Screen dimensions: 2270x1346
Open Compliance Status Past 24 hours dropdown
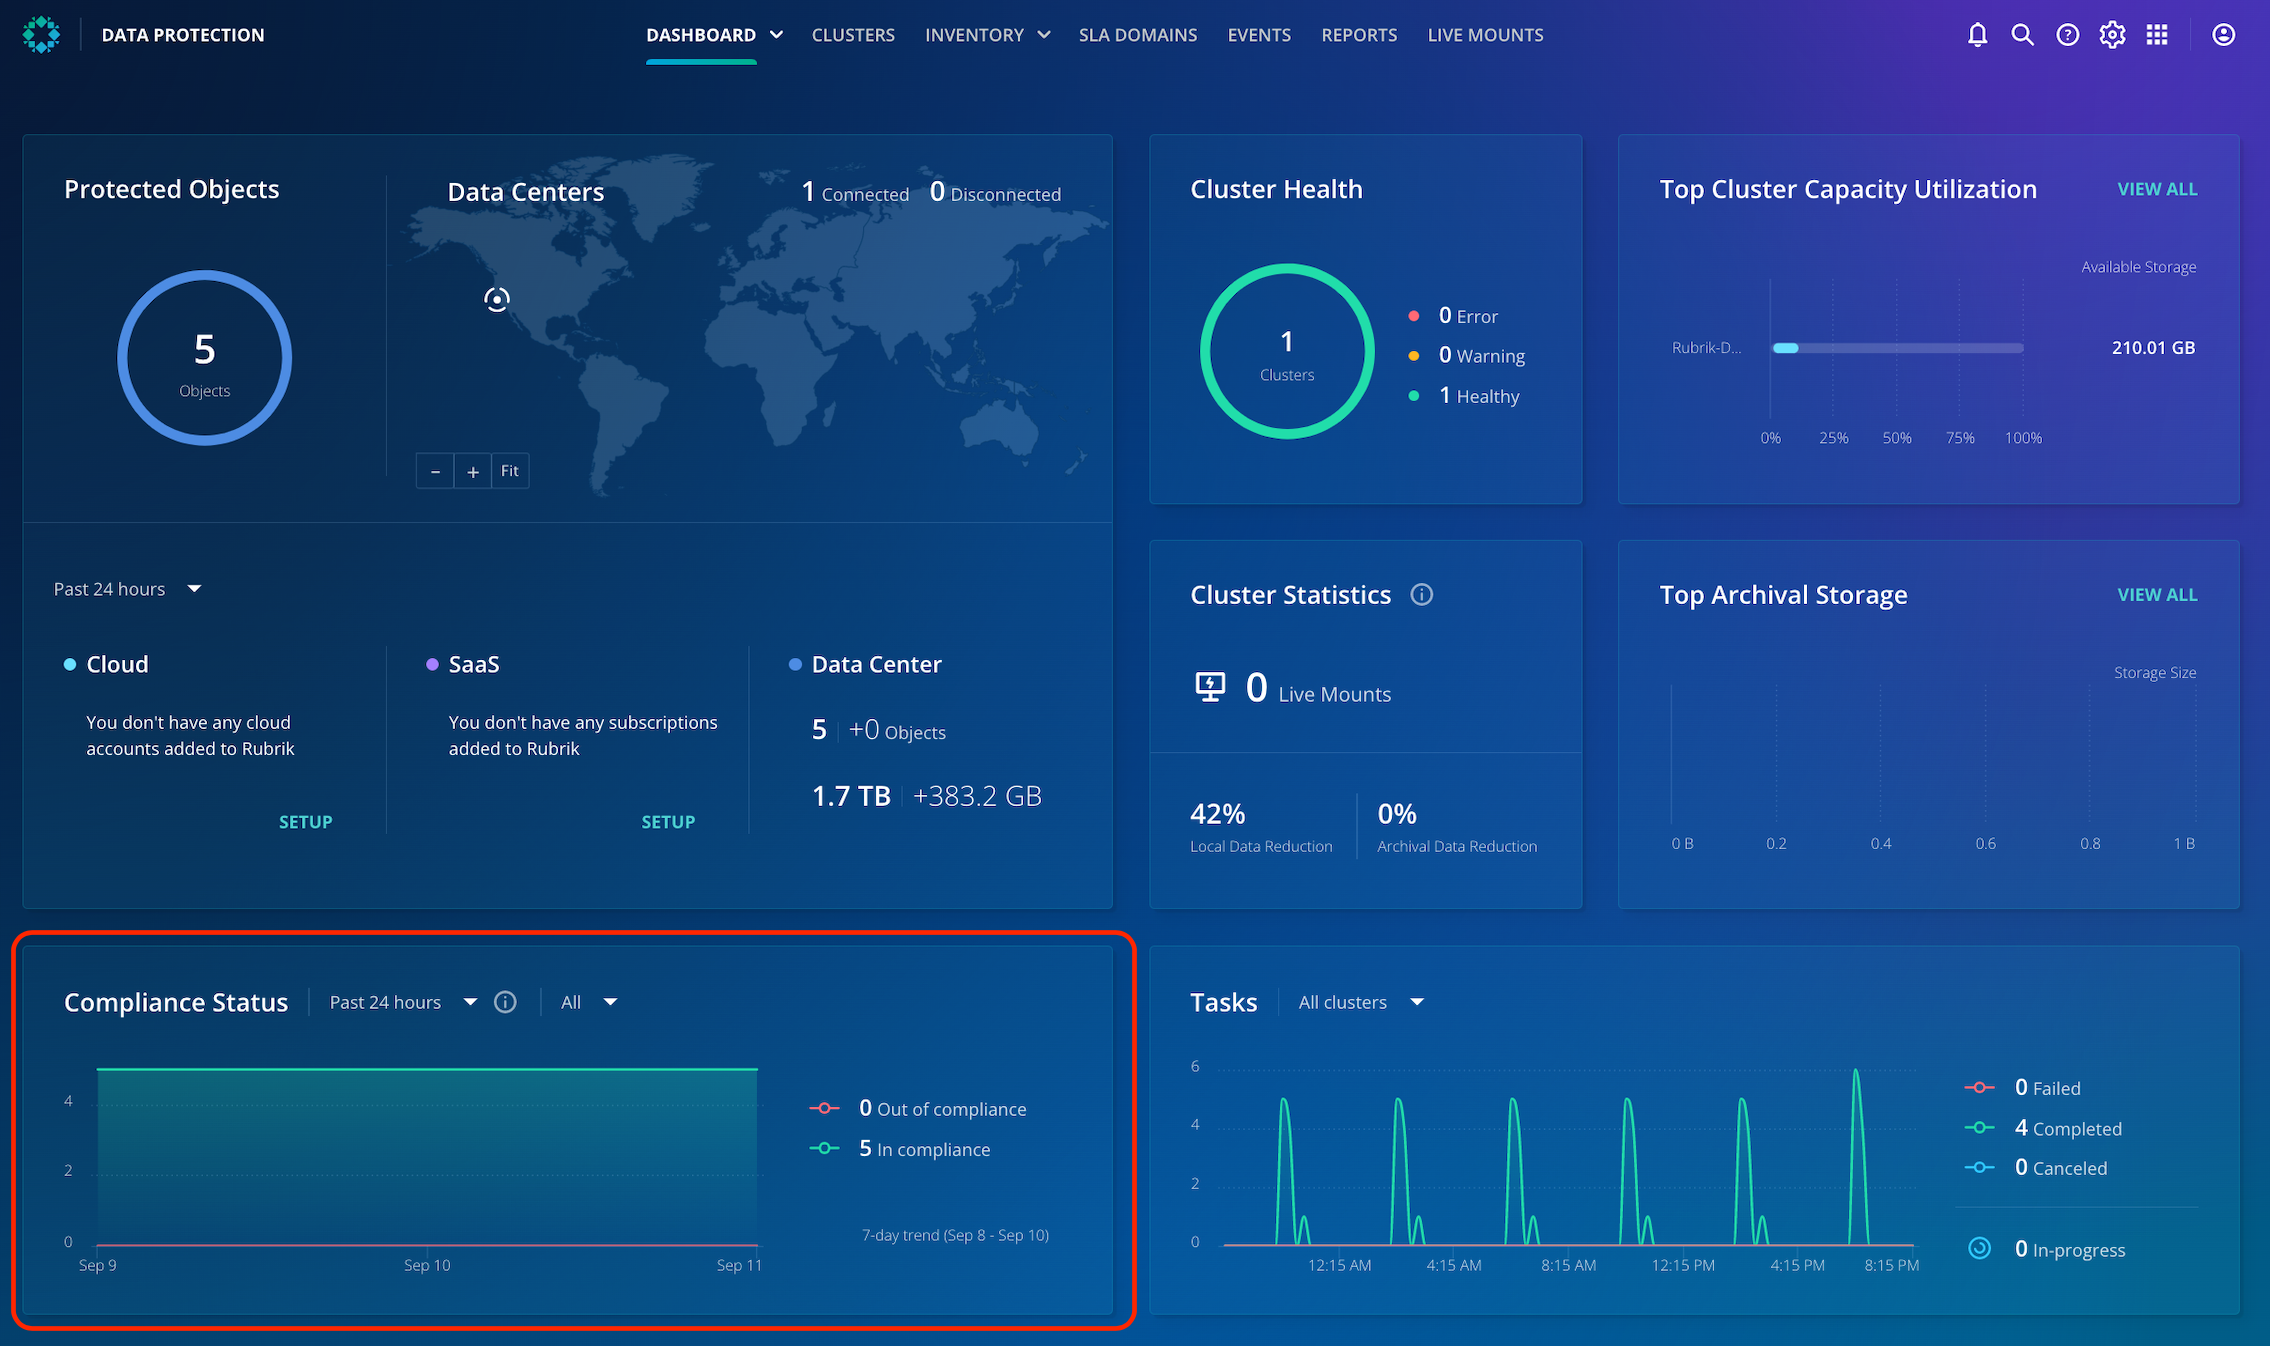tap(402, 1002)
